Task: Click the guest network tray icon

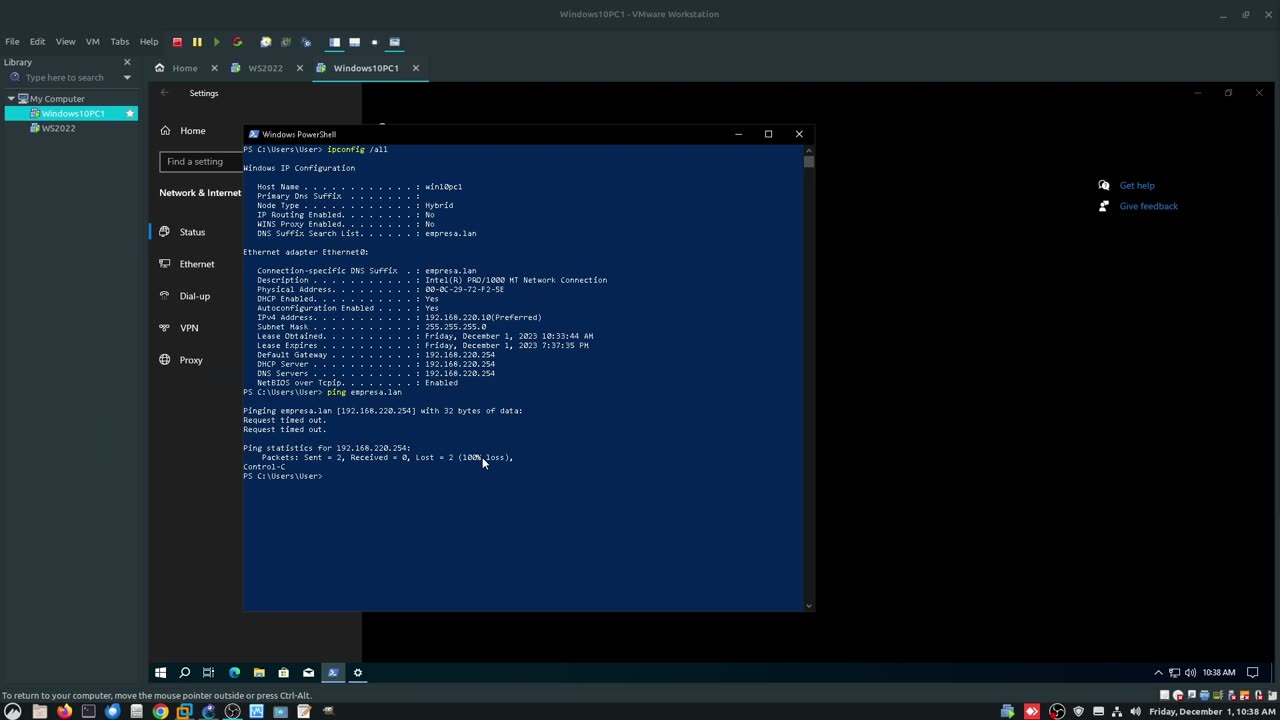Action: [1175, 673]
